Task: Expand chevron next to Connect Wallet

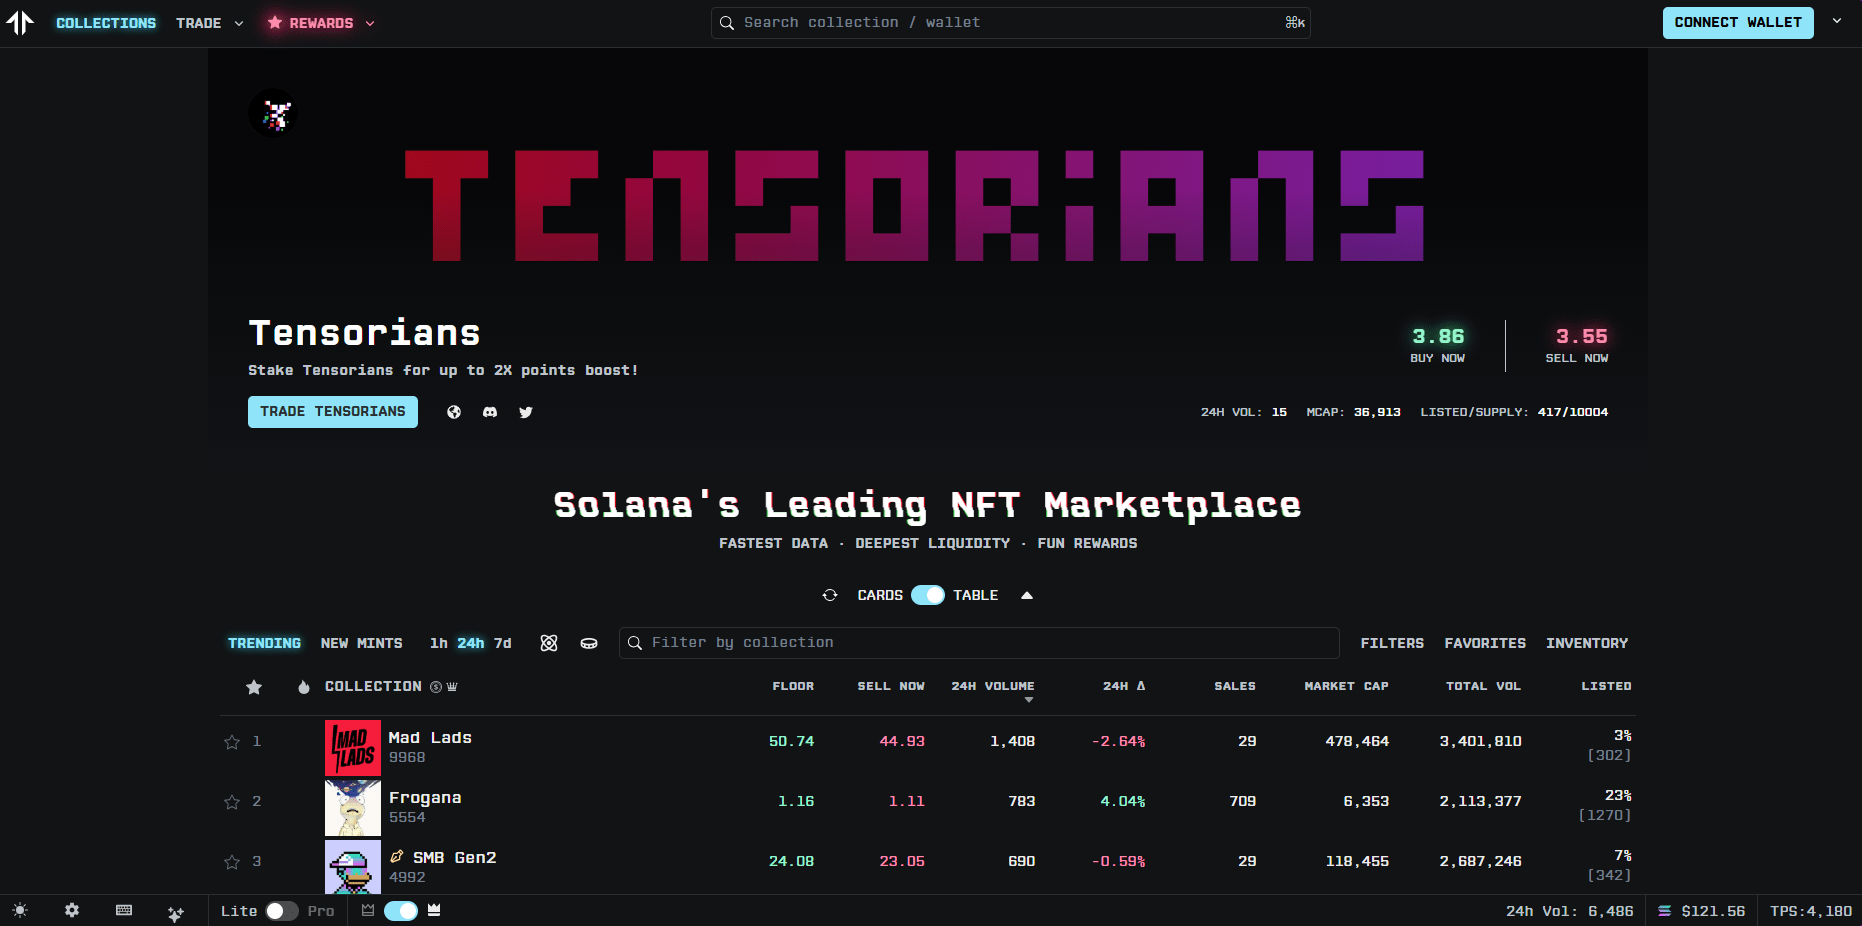Action: (1837, 21)
